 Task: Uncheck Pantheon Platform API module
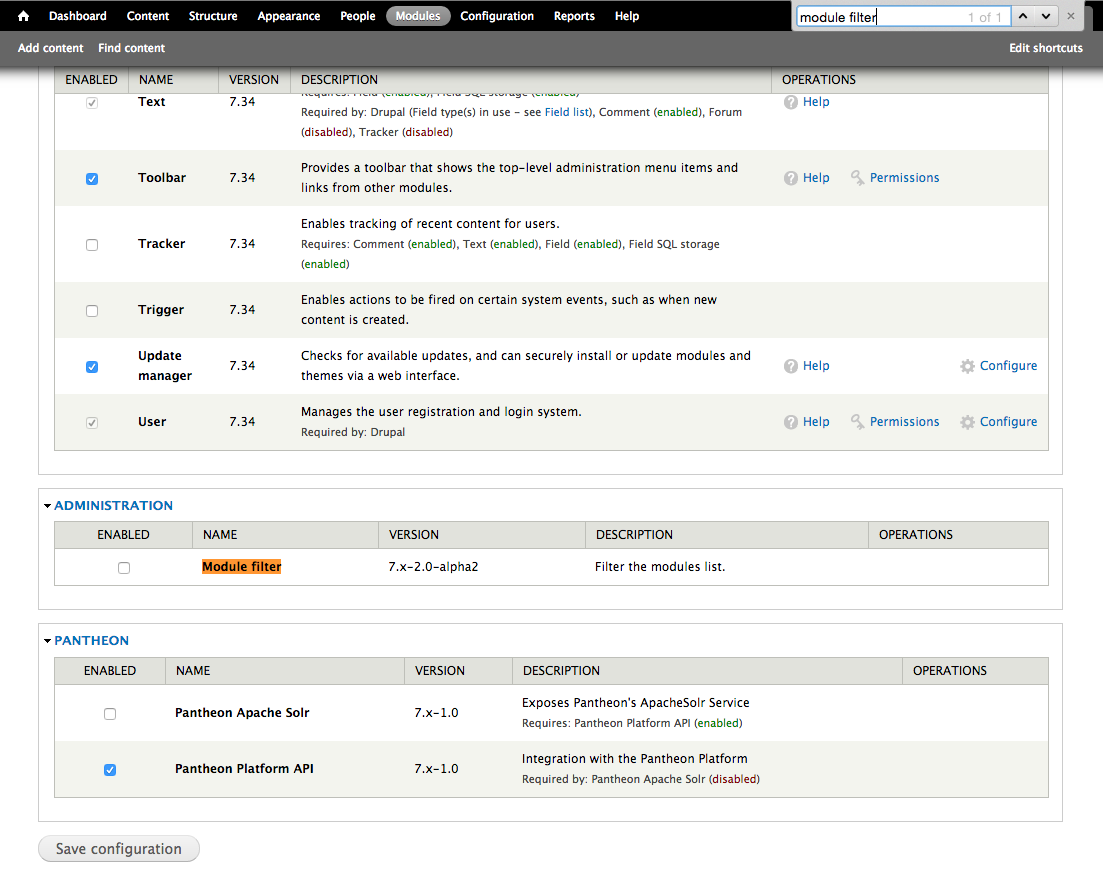[x=110, y=770]
